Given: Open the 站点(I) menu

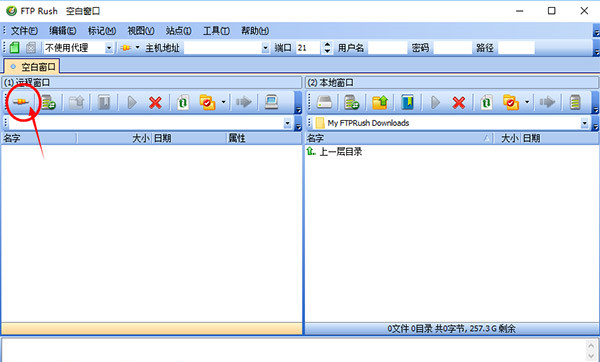Looking at the screenshot, I should point(178,31).
